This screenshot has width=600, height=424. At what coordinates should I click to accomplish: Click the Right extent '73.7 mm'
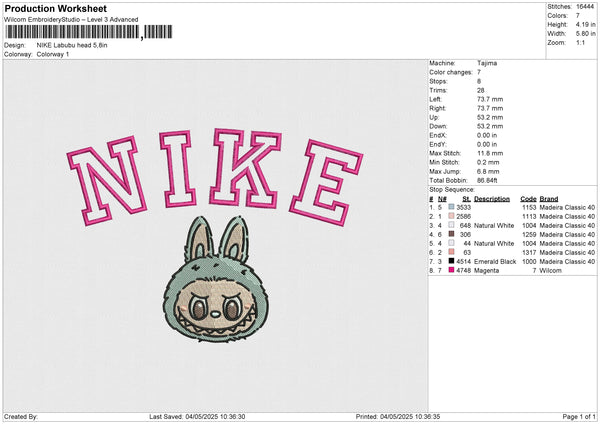pos(490,108)
